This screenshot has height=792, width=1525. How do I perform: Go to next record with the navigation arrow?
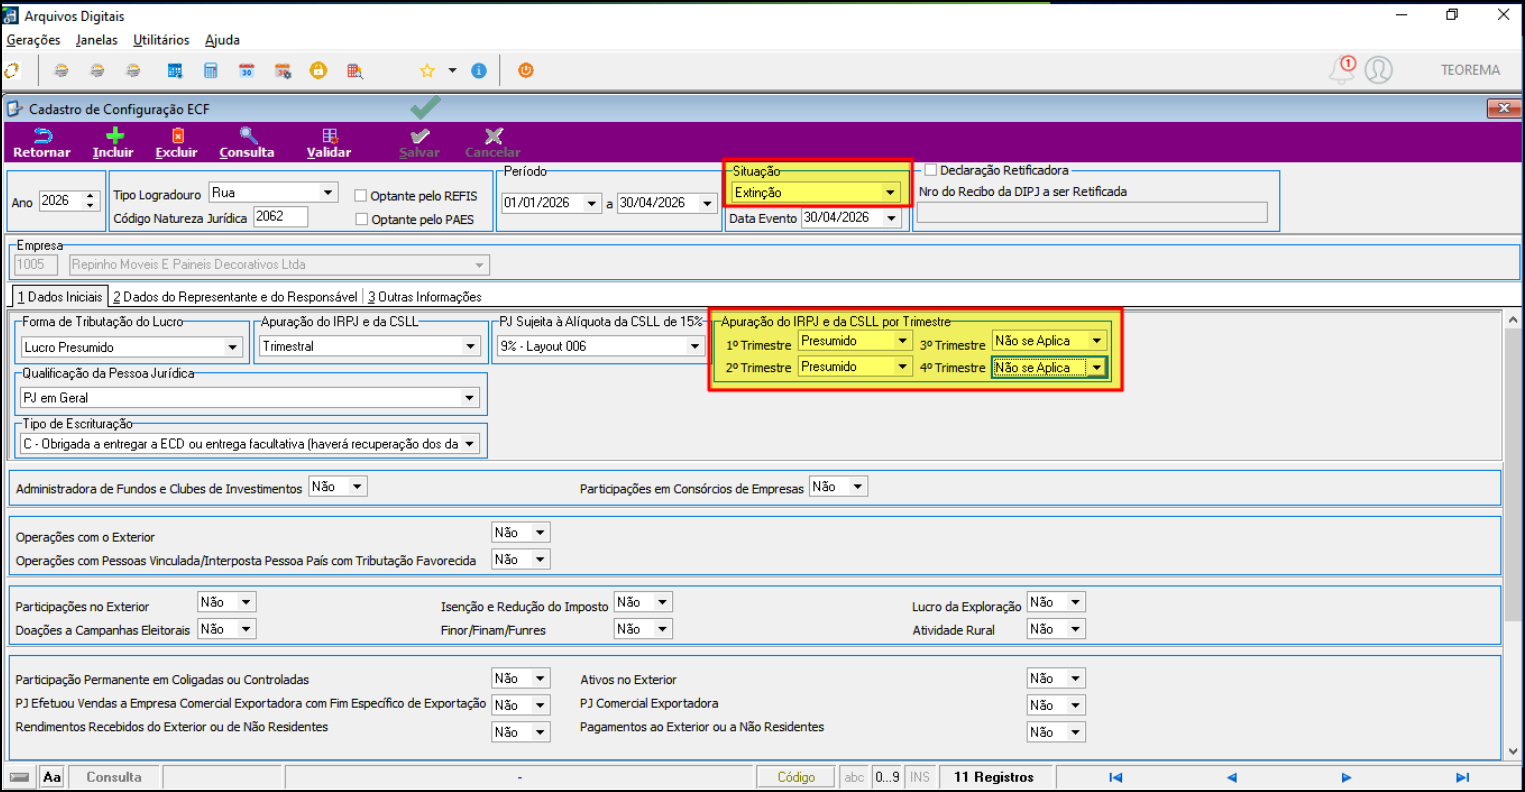[x=1347, y=777]
